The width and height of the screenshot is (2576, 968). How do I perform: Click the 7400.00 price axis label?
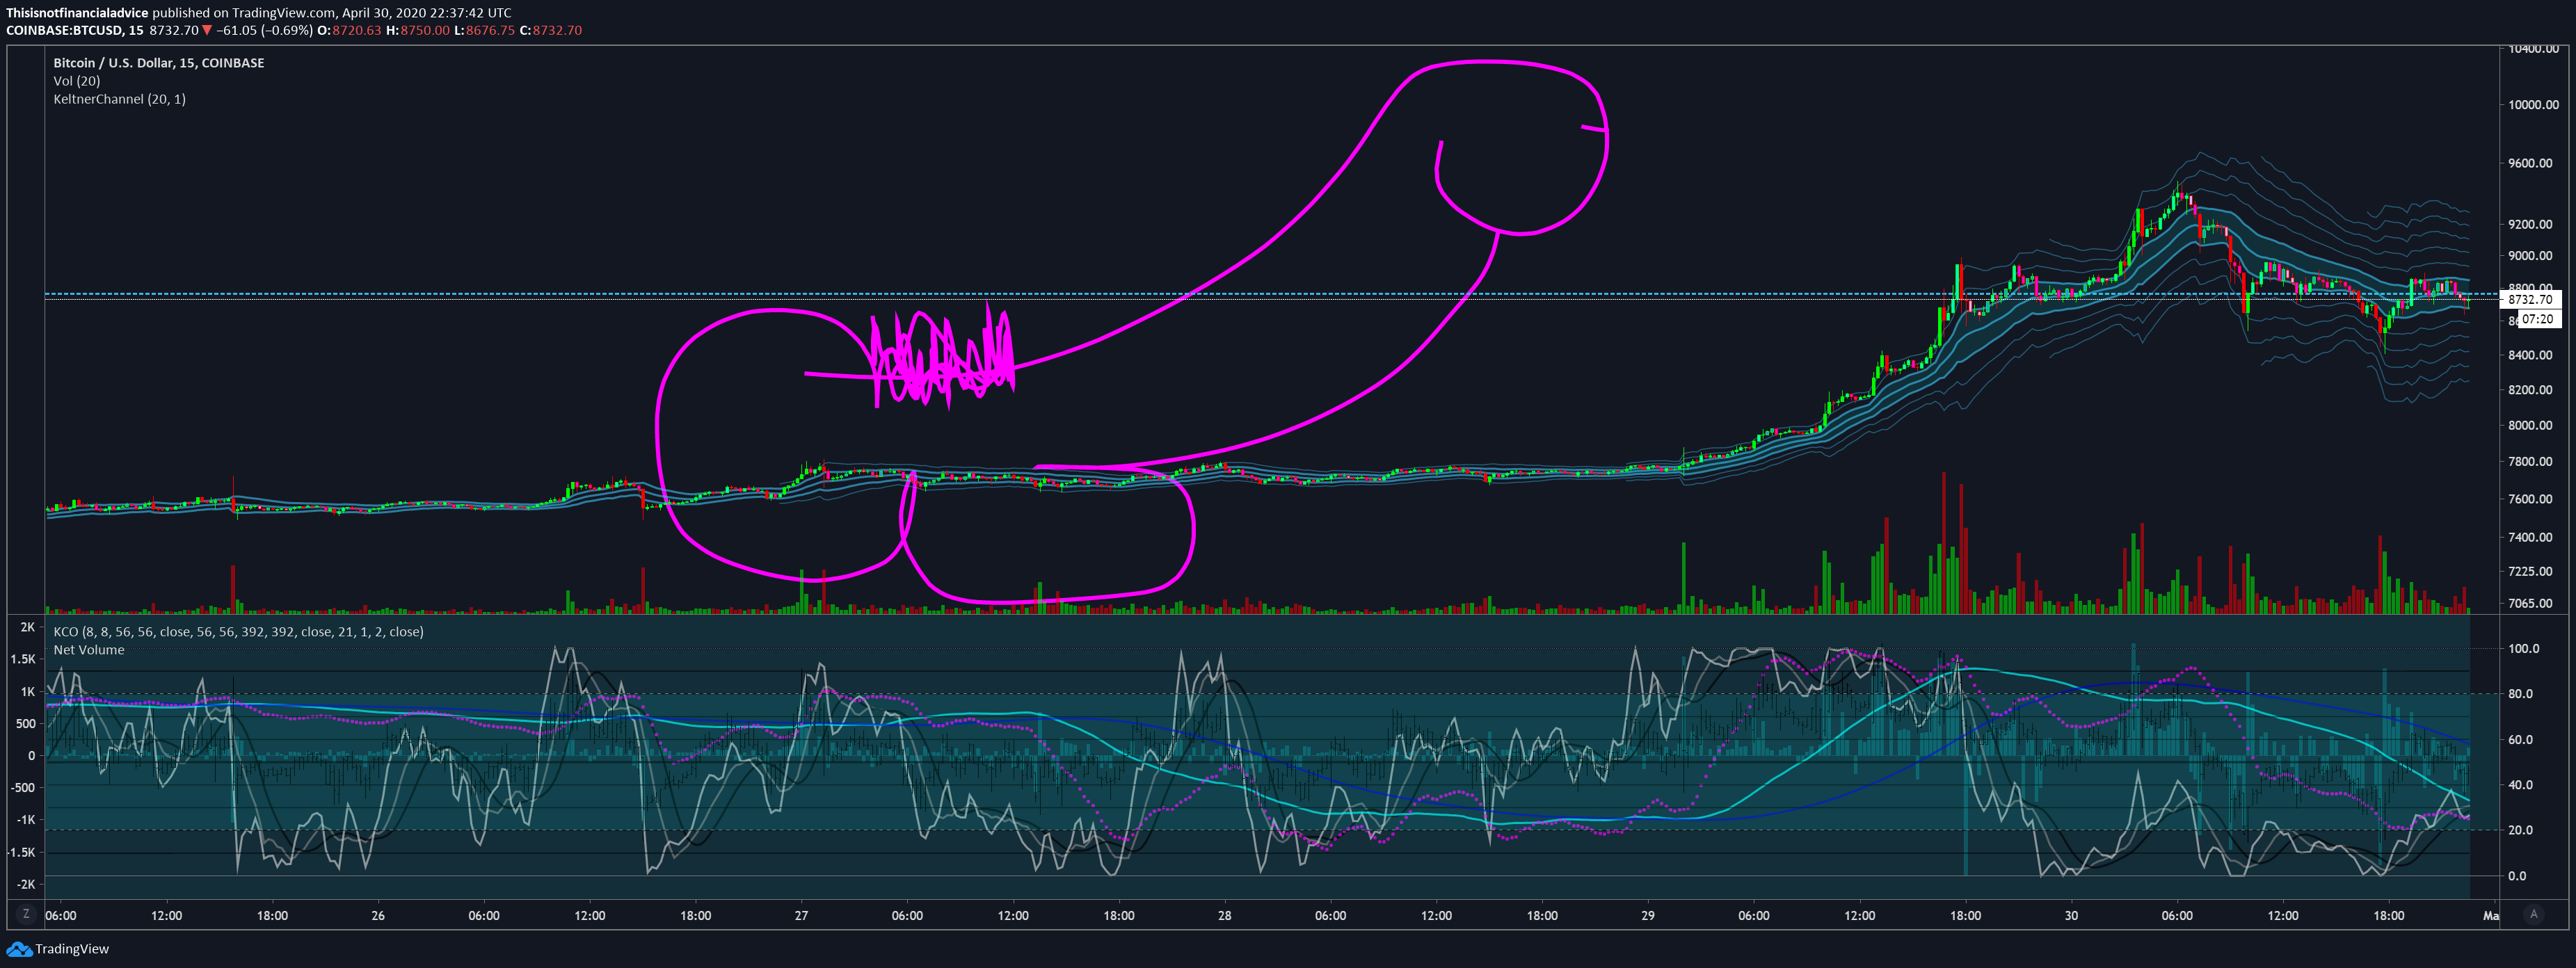tap(2530, 537)
